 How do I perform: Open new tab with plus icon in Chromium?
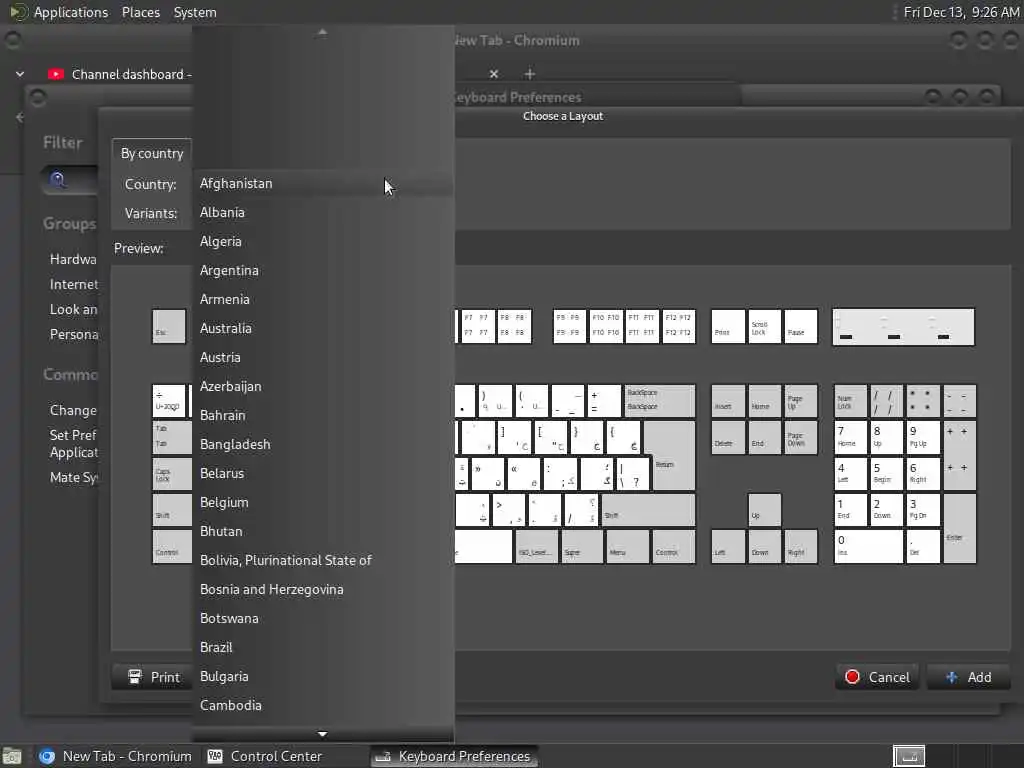coord(530,74)
